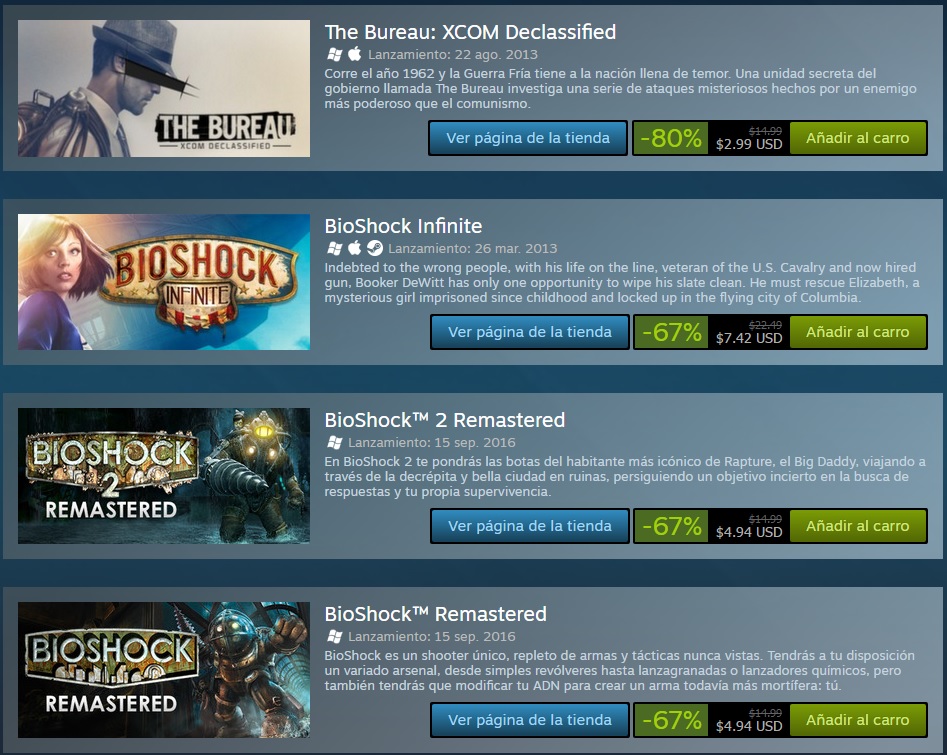
Task: Click Windows icon under BioShock 2 Remastered
Action: tap(334, 442)
